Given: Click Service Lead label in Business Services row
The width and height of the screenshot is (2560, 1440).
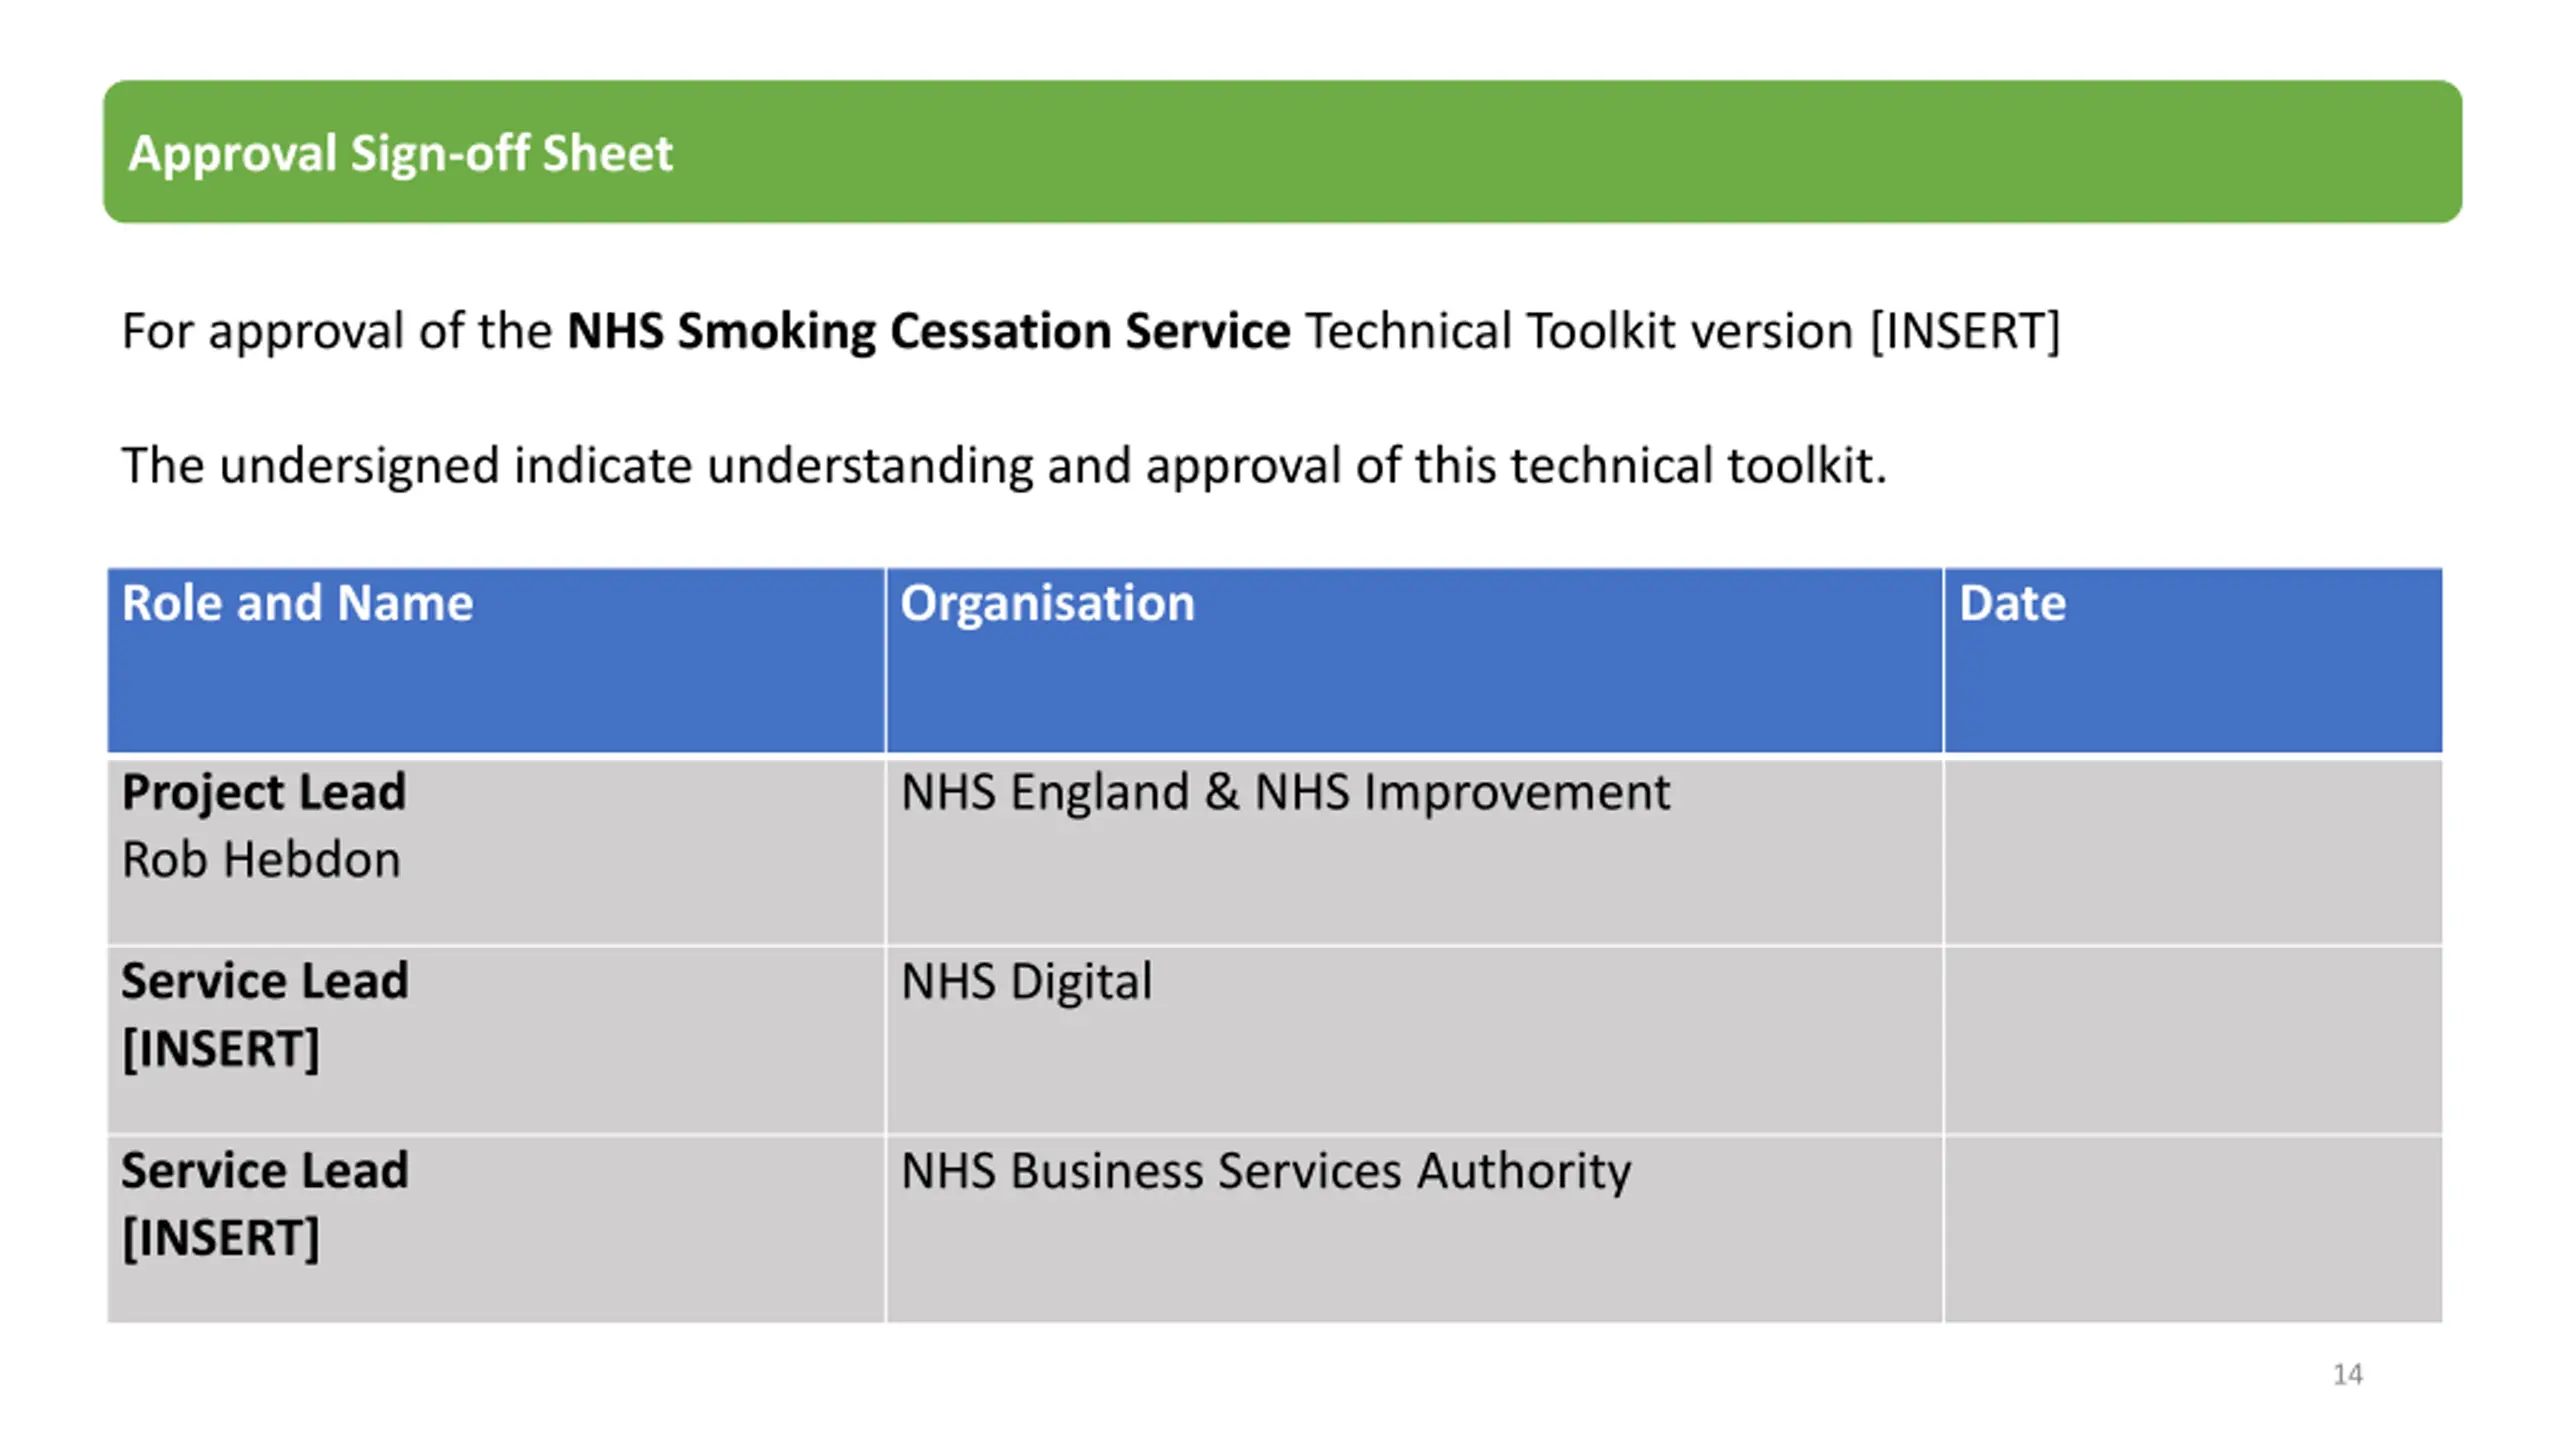Looking at the screenshot, I should (265, 1170).
